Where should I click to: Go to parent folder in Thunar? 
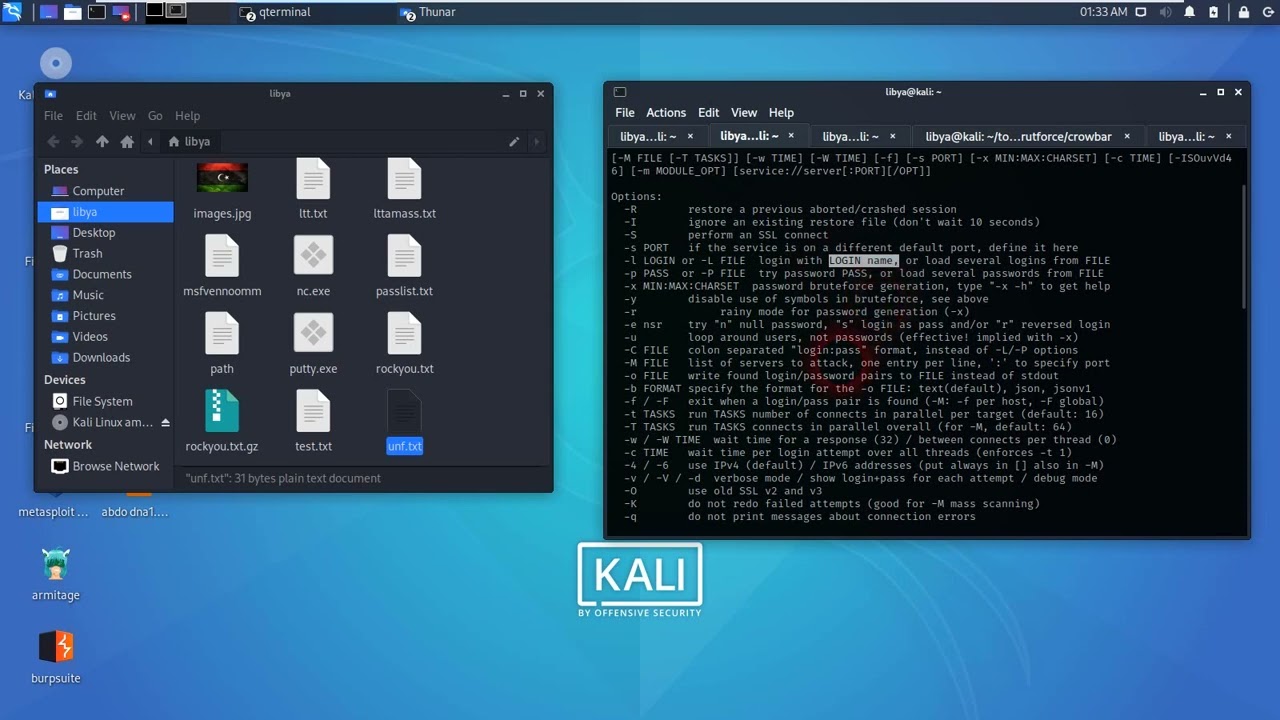coord(102,142)
